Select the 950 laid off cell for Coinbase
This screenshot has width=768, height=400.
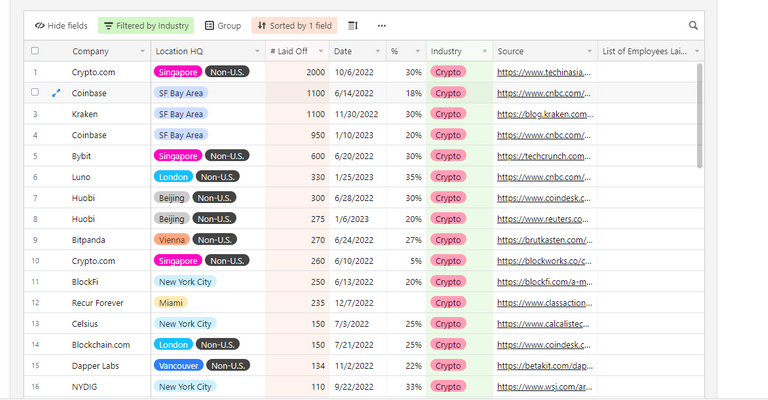pos(297,135)
